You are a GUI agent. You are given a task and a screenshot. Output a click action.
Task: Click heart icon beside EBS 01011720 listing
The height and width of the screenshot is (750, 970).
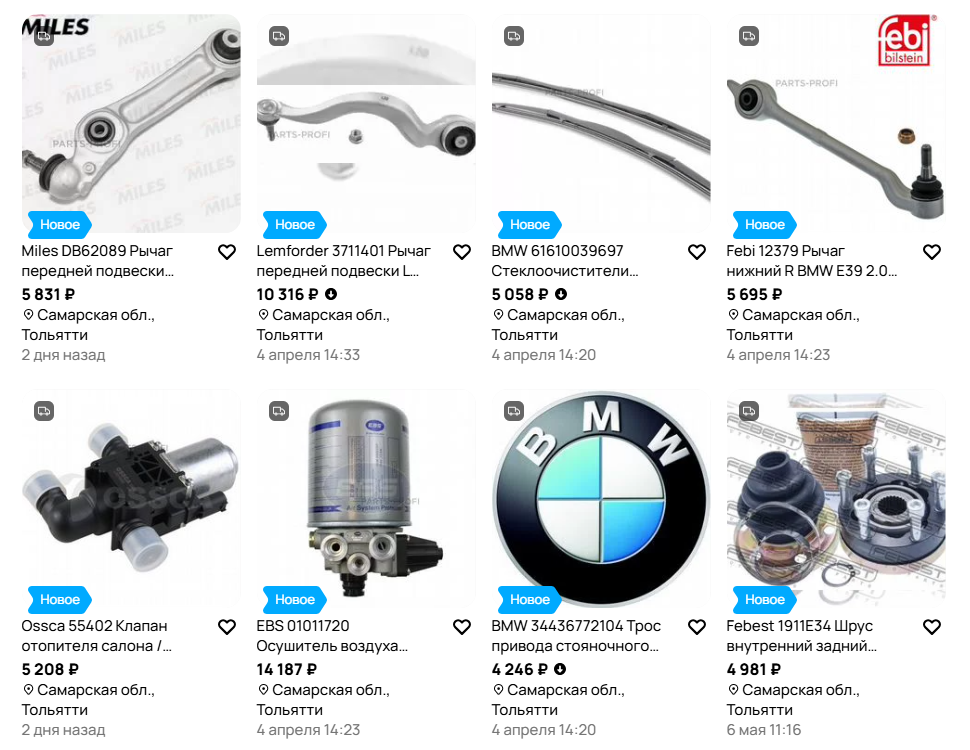coord(462,627)
